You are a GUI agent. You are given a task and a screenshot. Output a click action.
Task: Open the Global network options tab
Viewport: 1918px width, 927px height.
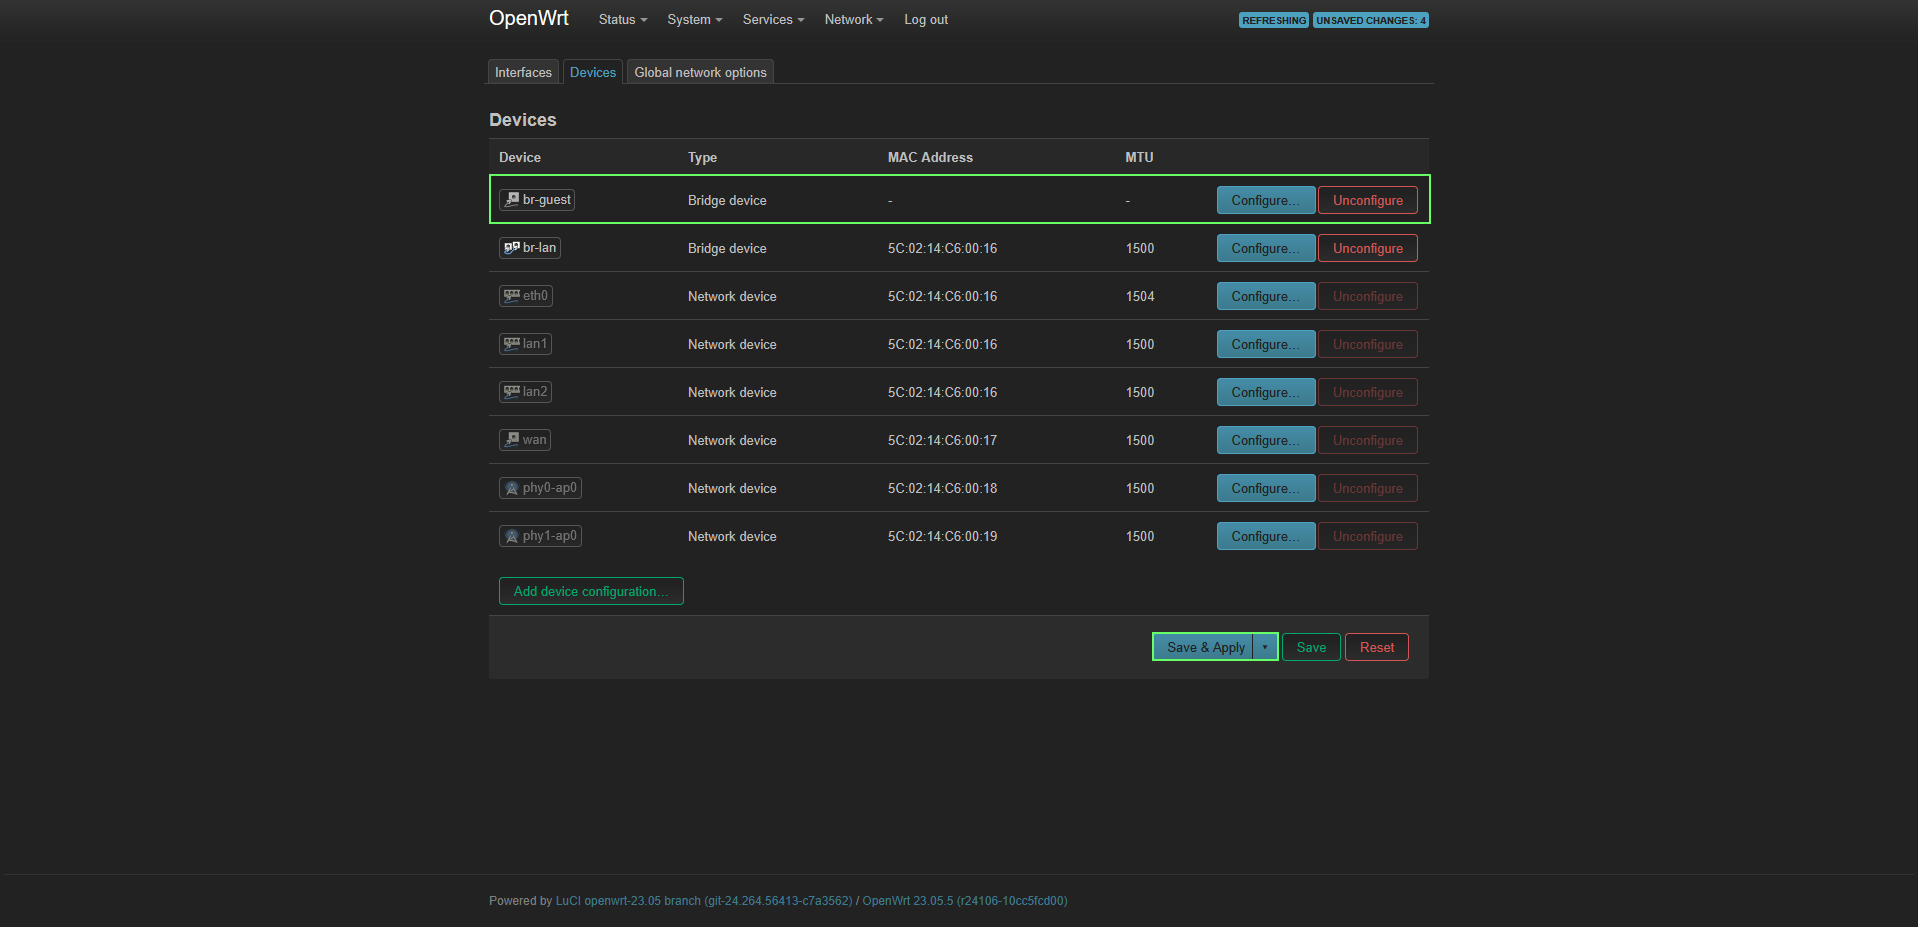tap(700, 72)
